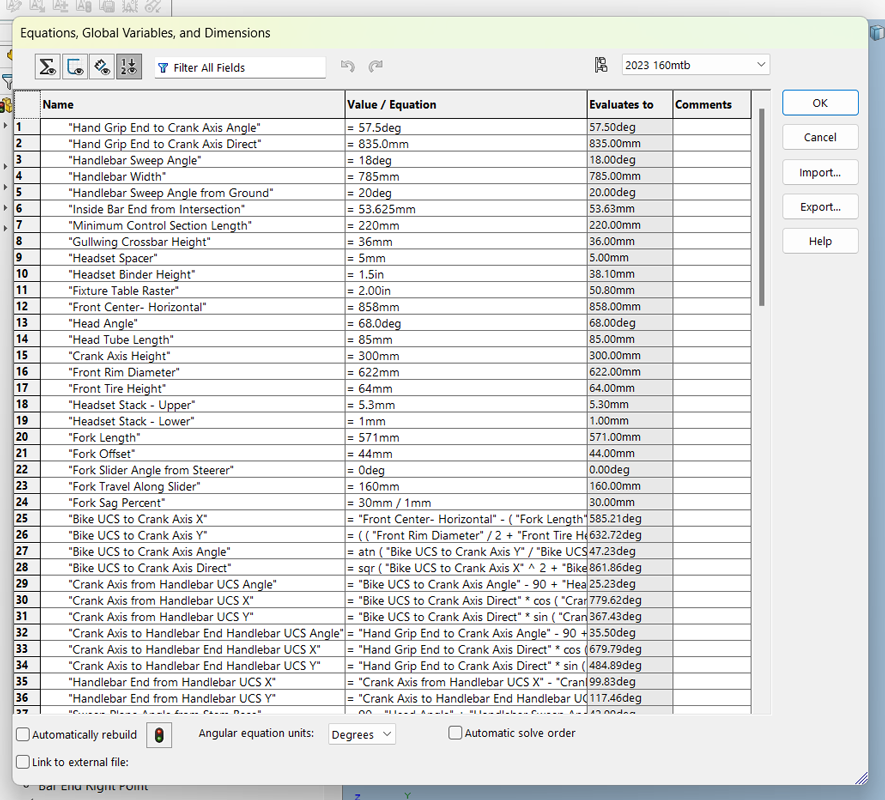Viewport: 885px width, 800px height.
Task: Check the Automatic solve order box
Action: click(x=455, y=733)
